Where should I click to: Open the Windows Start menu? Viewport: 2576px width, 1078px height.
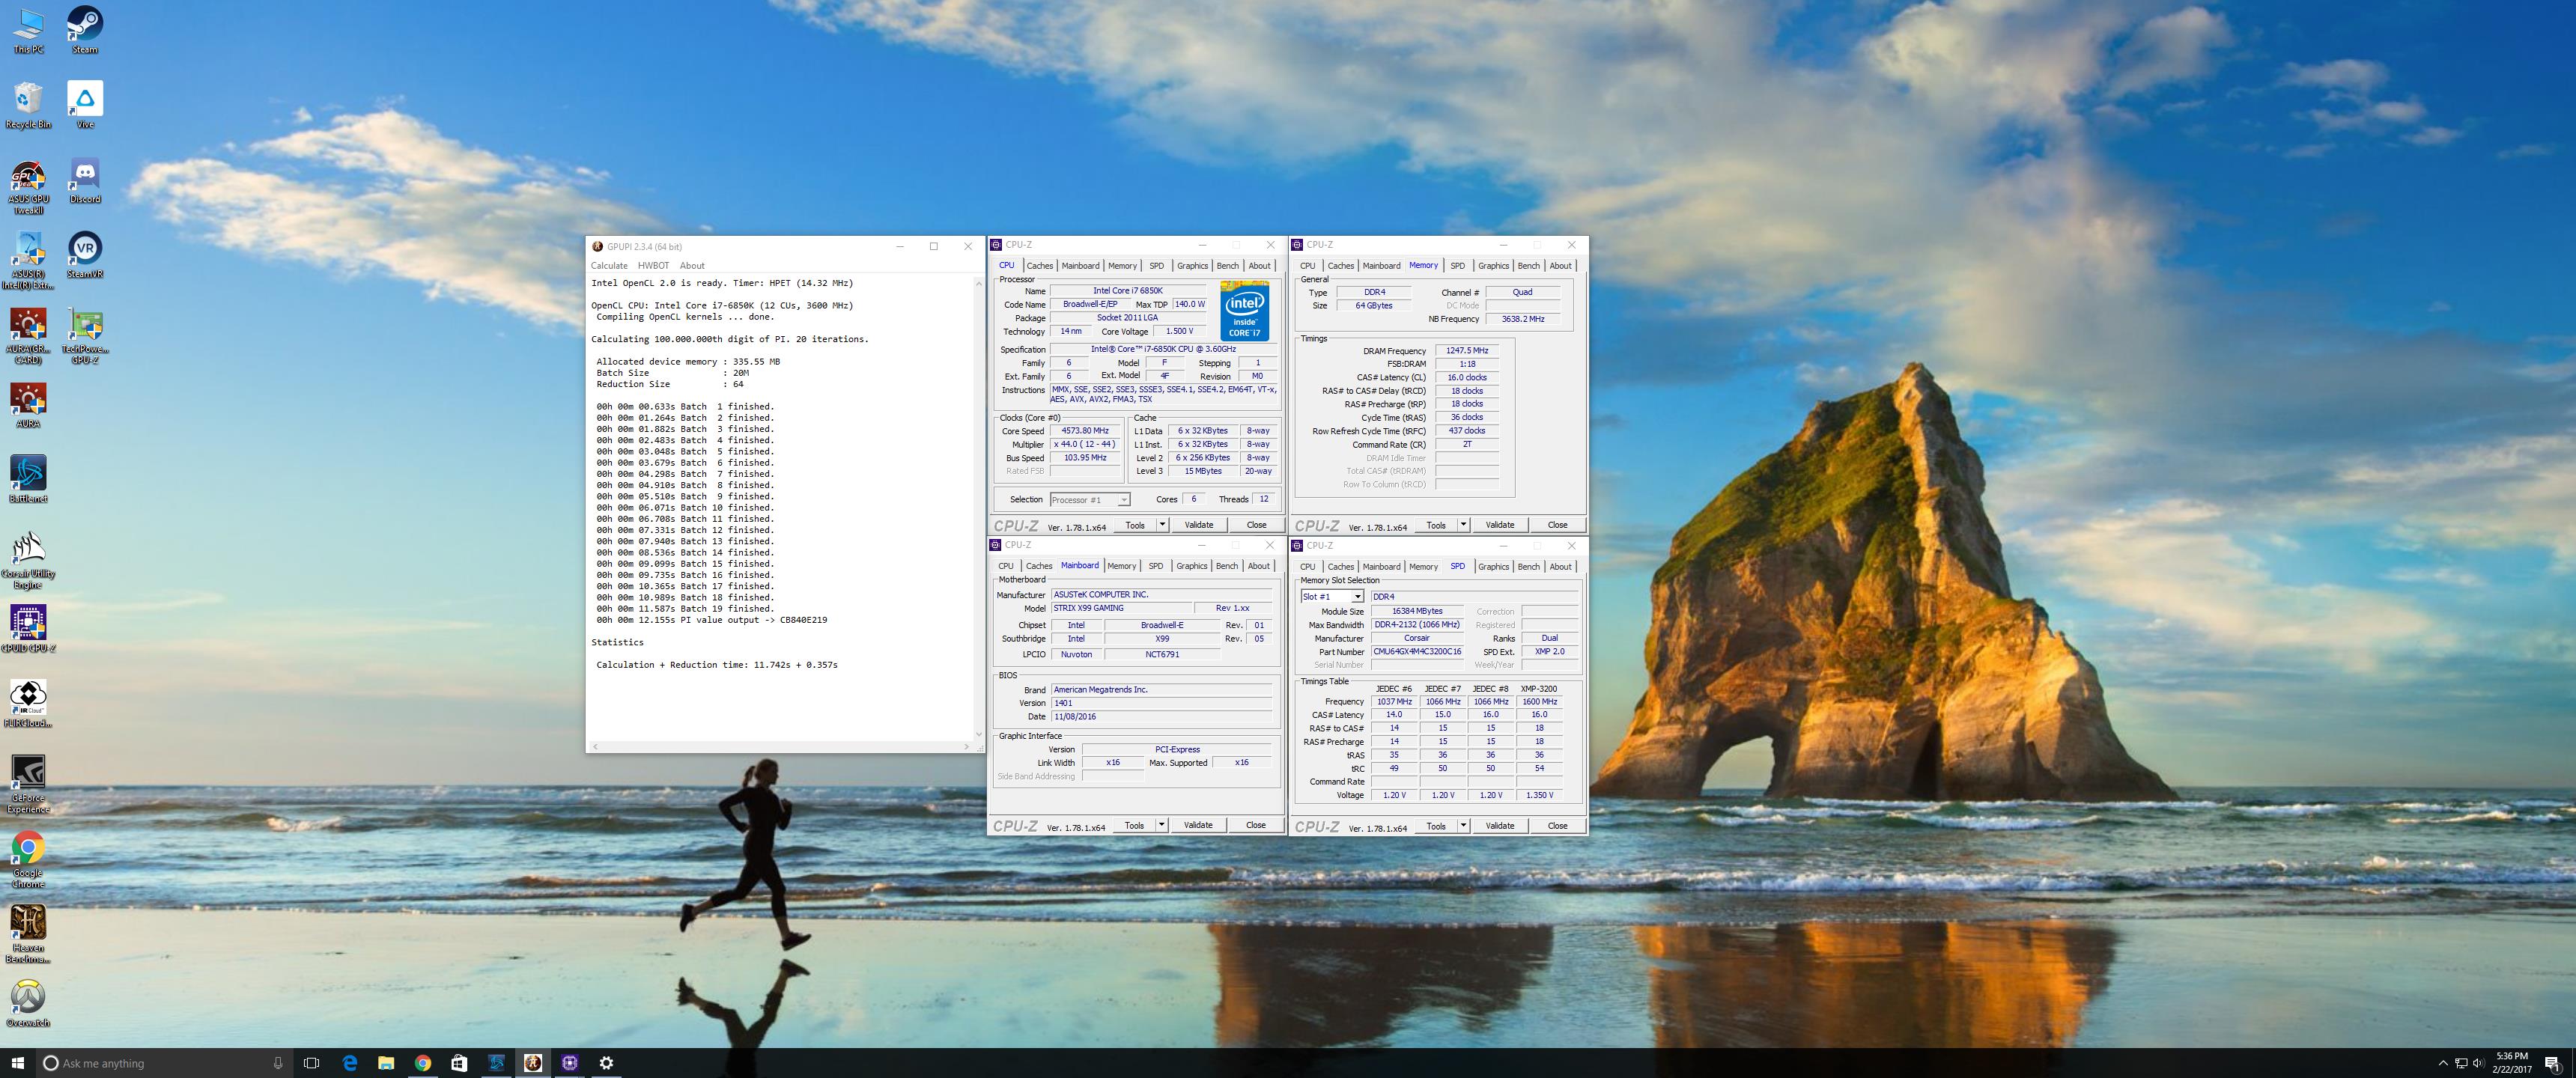coord(17,1063)
